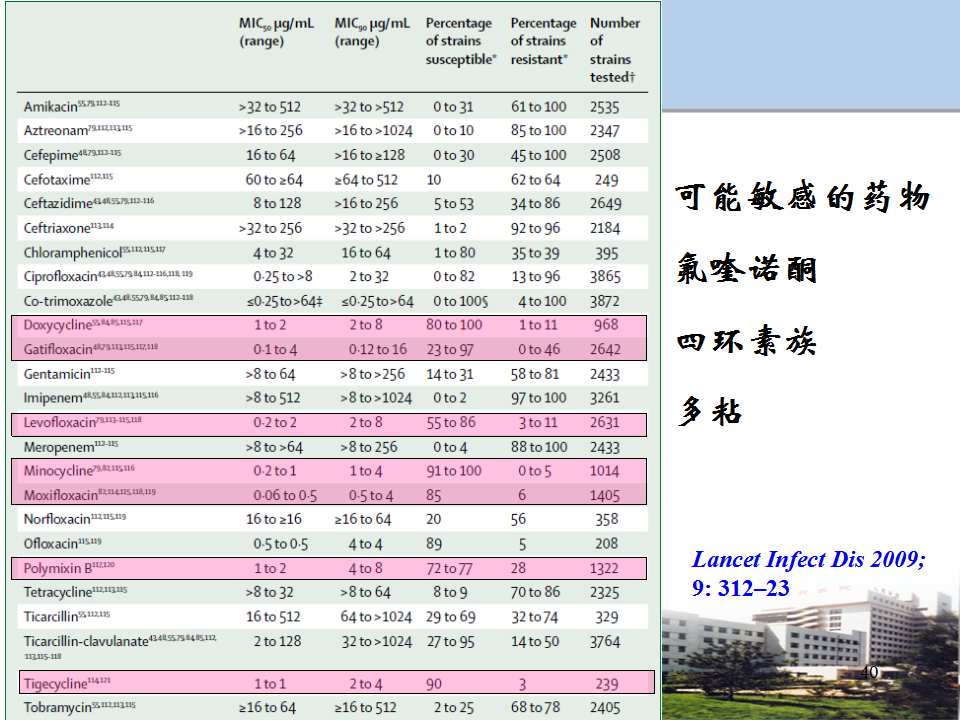Select the Ceftazidime row label
This screenshot has width=960, height=720.
point(58,204)
